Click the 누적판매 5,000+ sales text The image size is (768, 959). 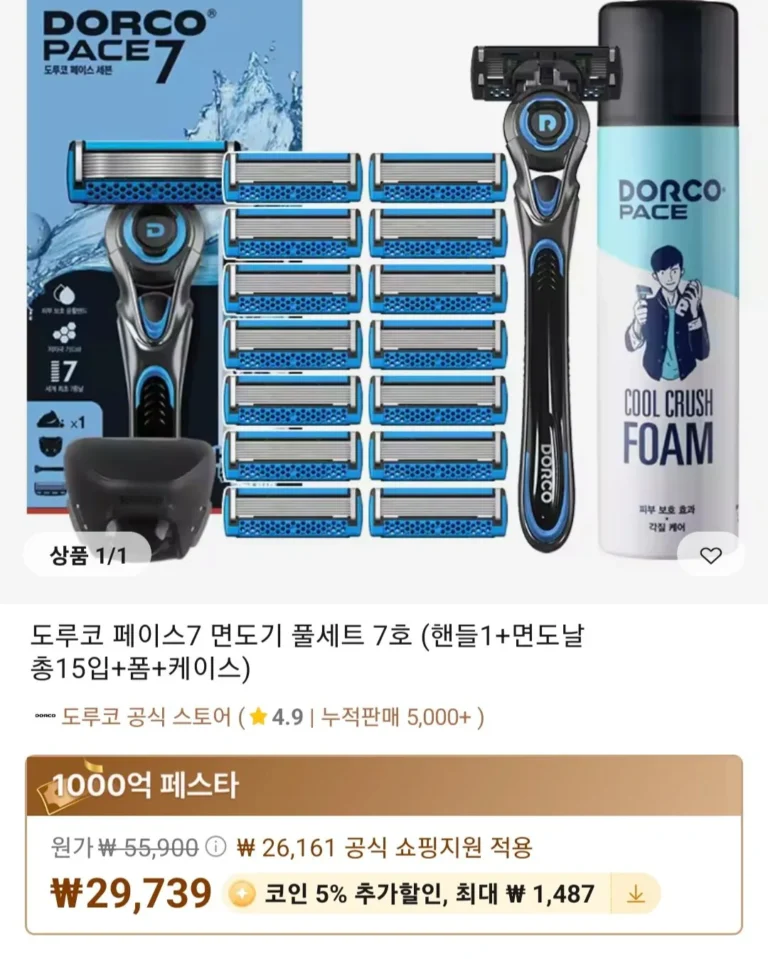coord(396,717)
